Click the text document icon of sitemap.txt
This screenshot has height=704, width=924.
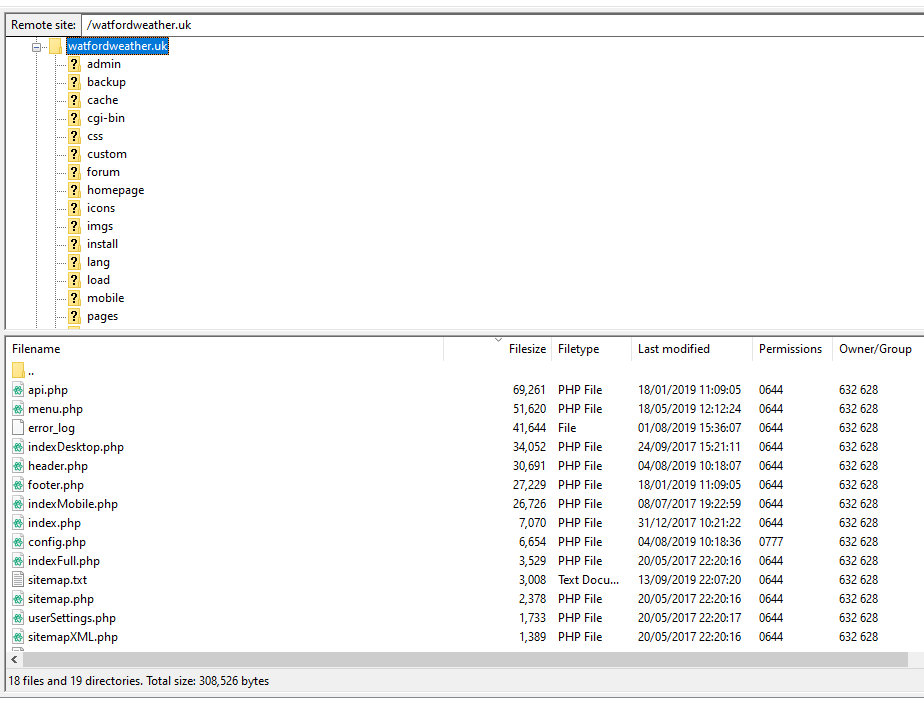tap(18, 580)
